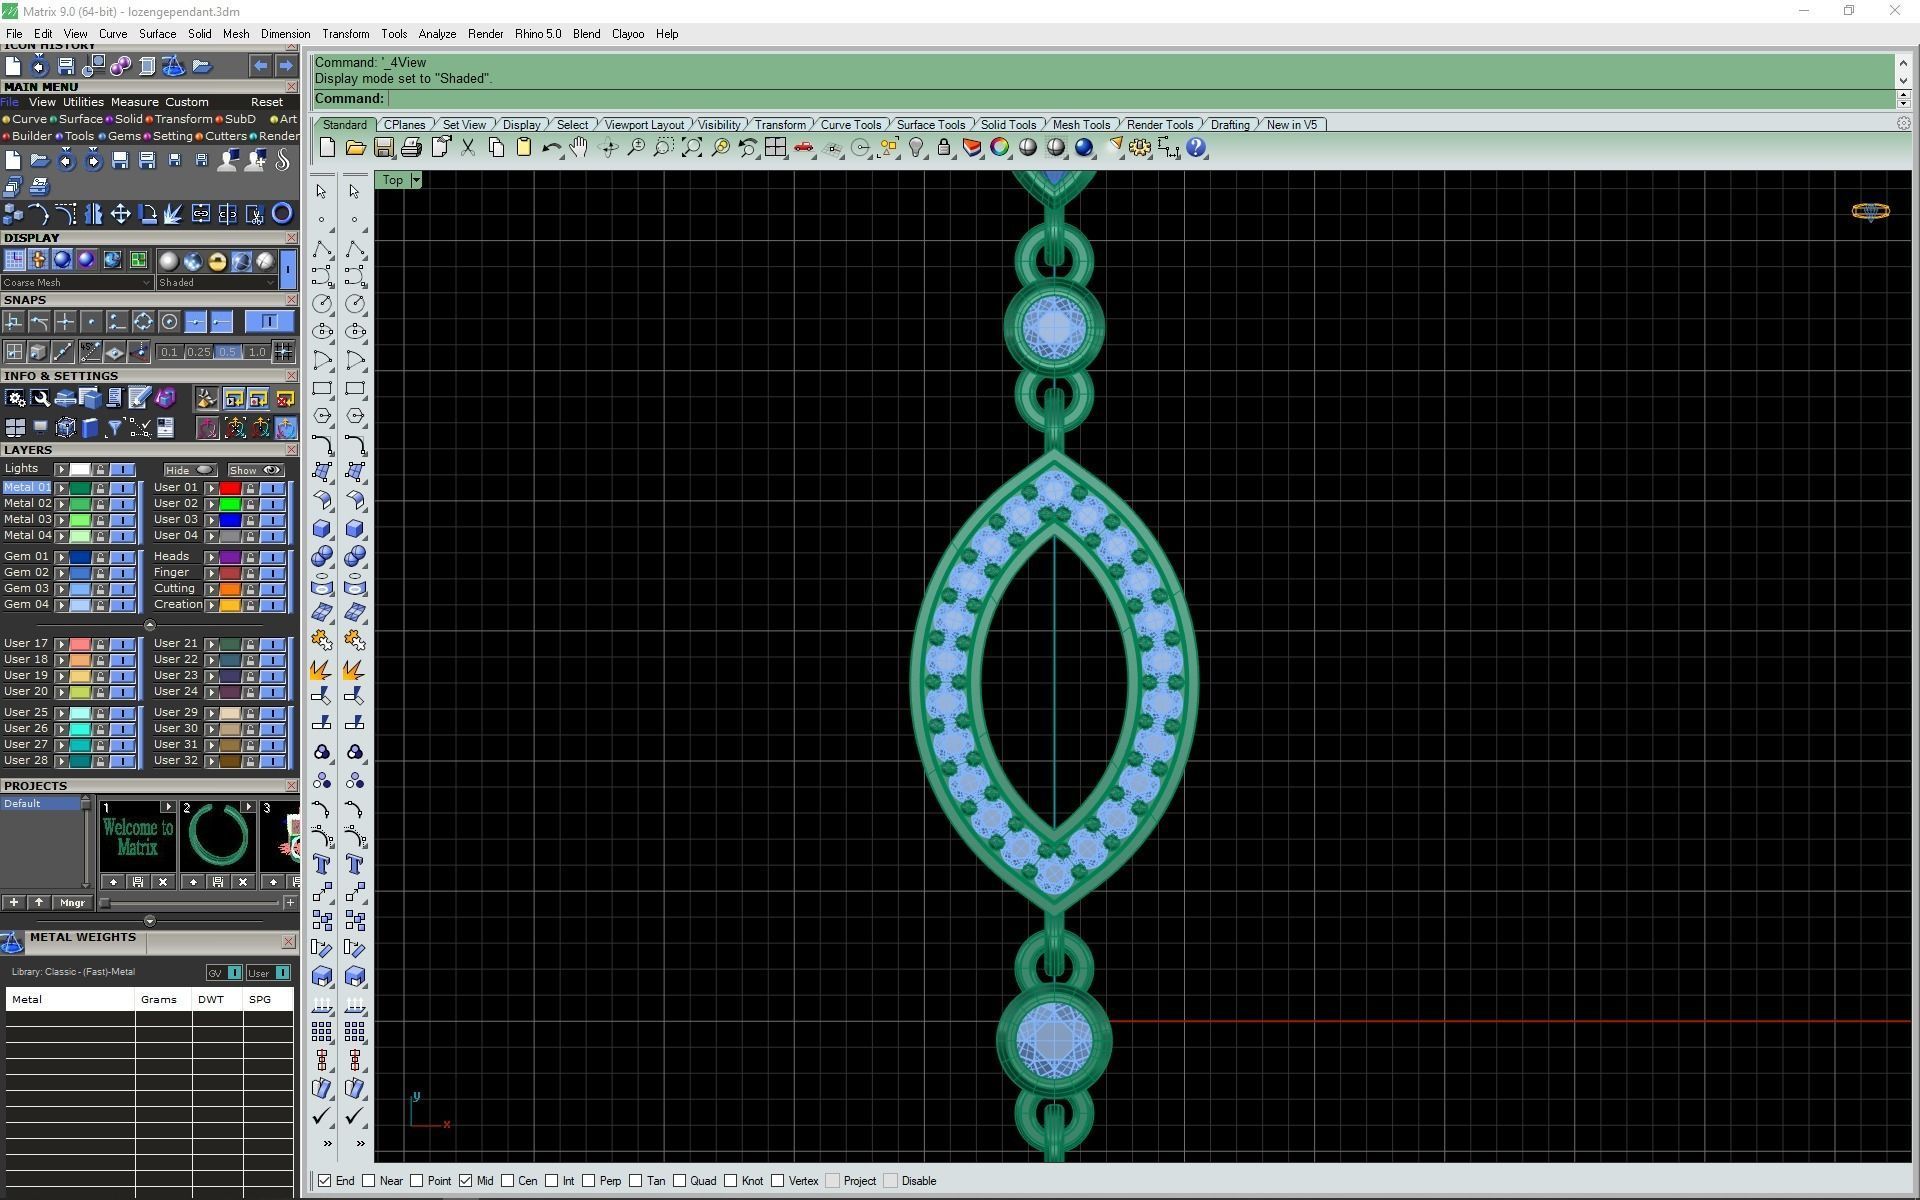Screen dimensions: 1920x1200
Task: Open the Coarse Mesh dropdown
Action: point(77,283)
